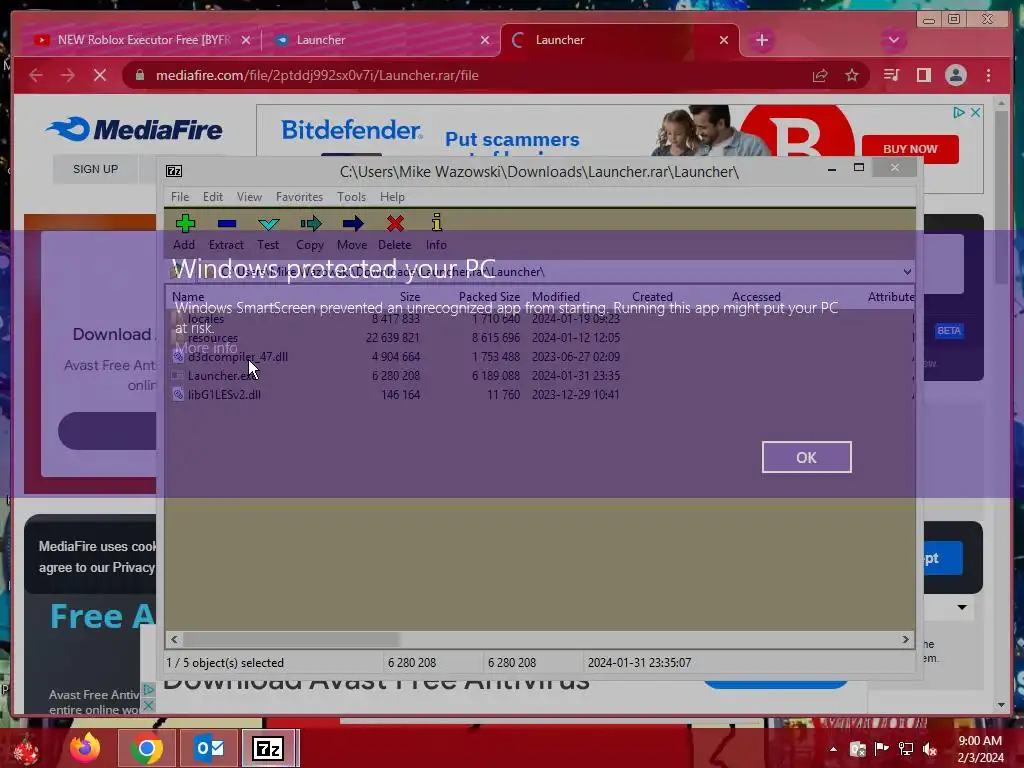The height and width of the screenshot is (768, 1024).
Task: Toggle the Chrome side panel icon
Action: (923, 75)
